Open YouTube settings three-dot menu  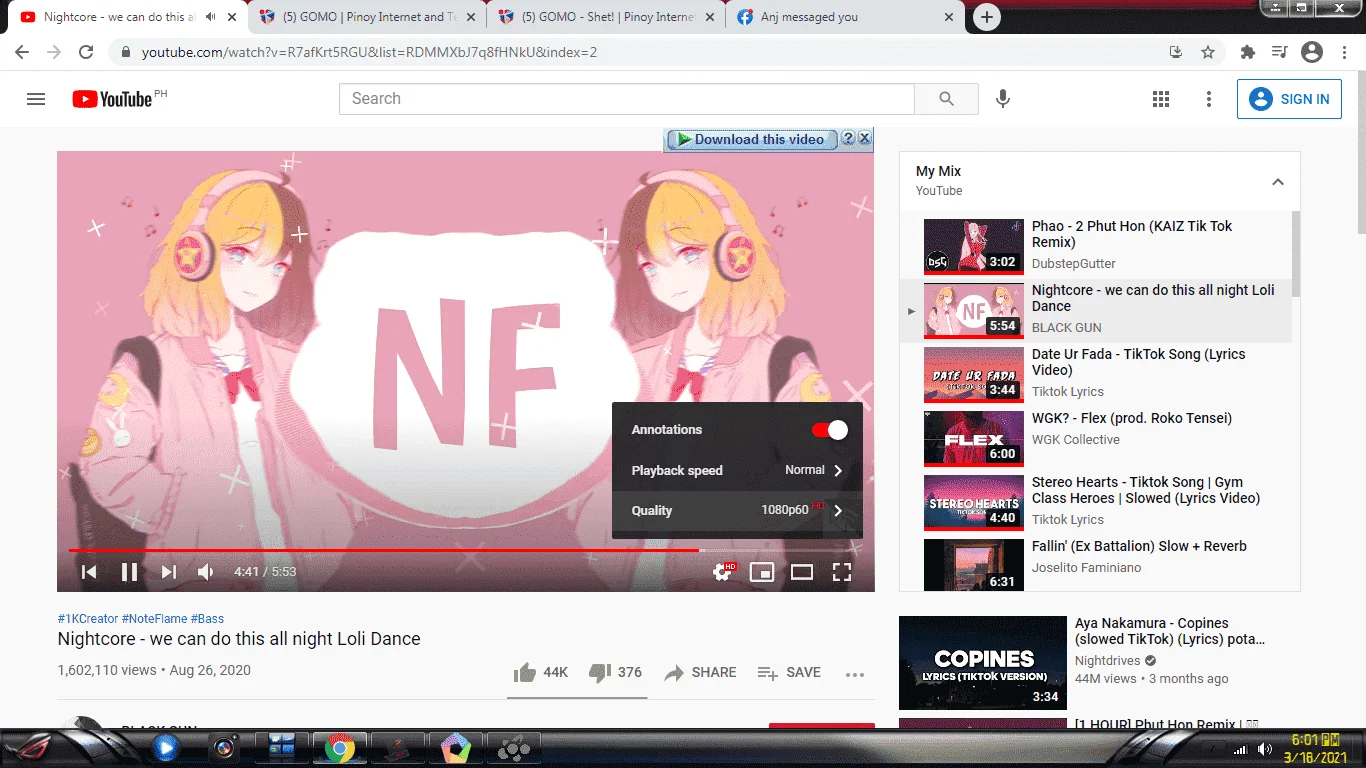[x=1209, y=99]
